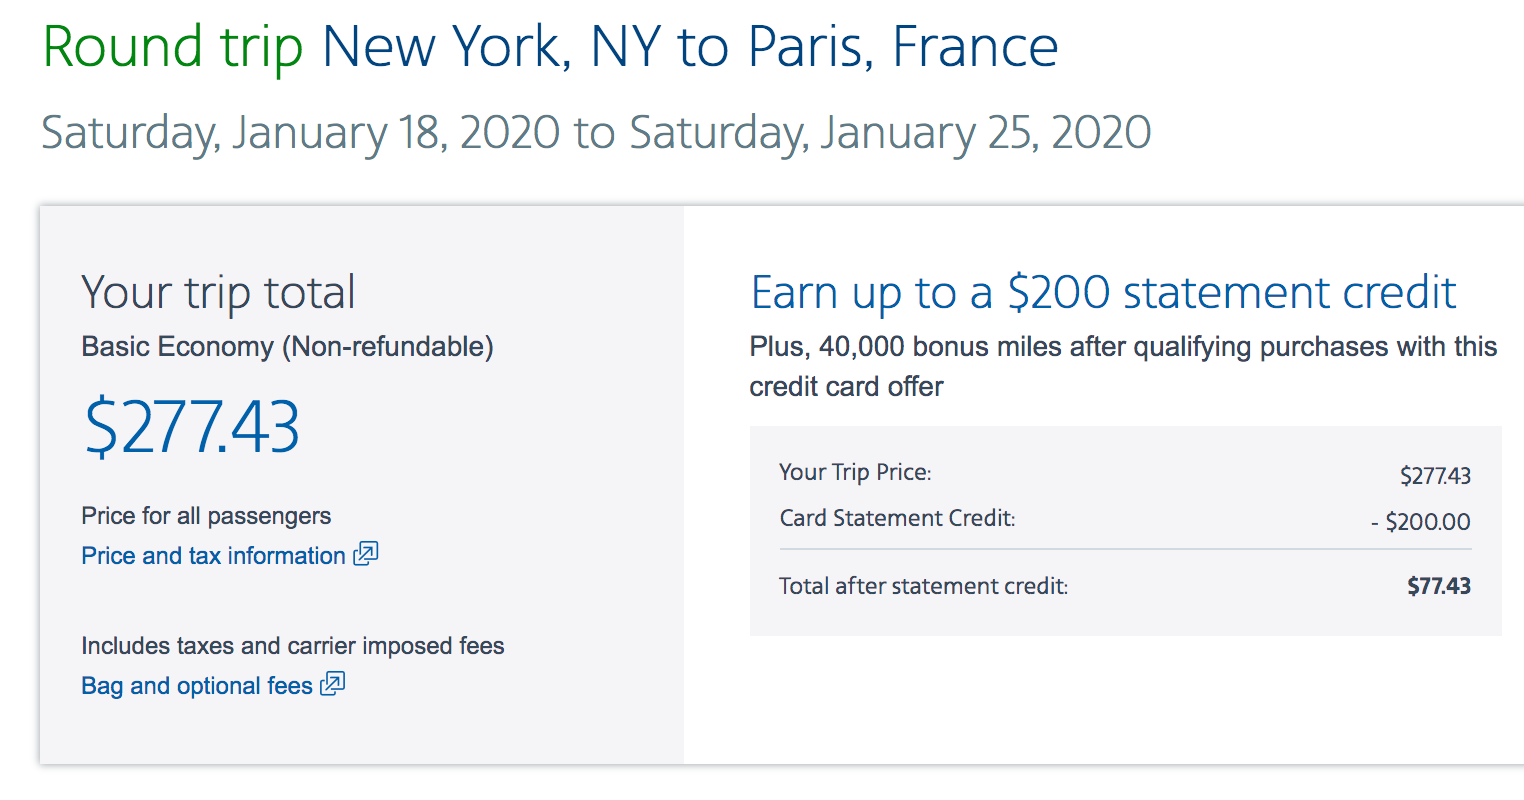Click the - $200.00 credit amount
The width and height of the screenshot is (1524, 800).
pos(1421,522)
